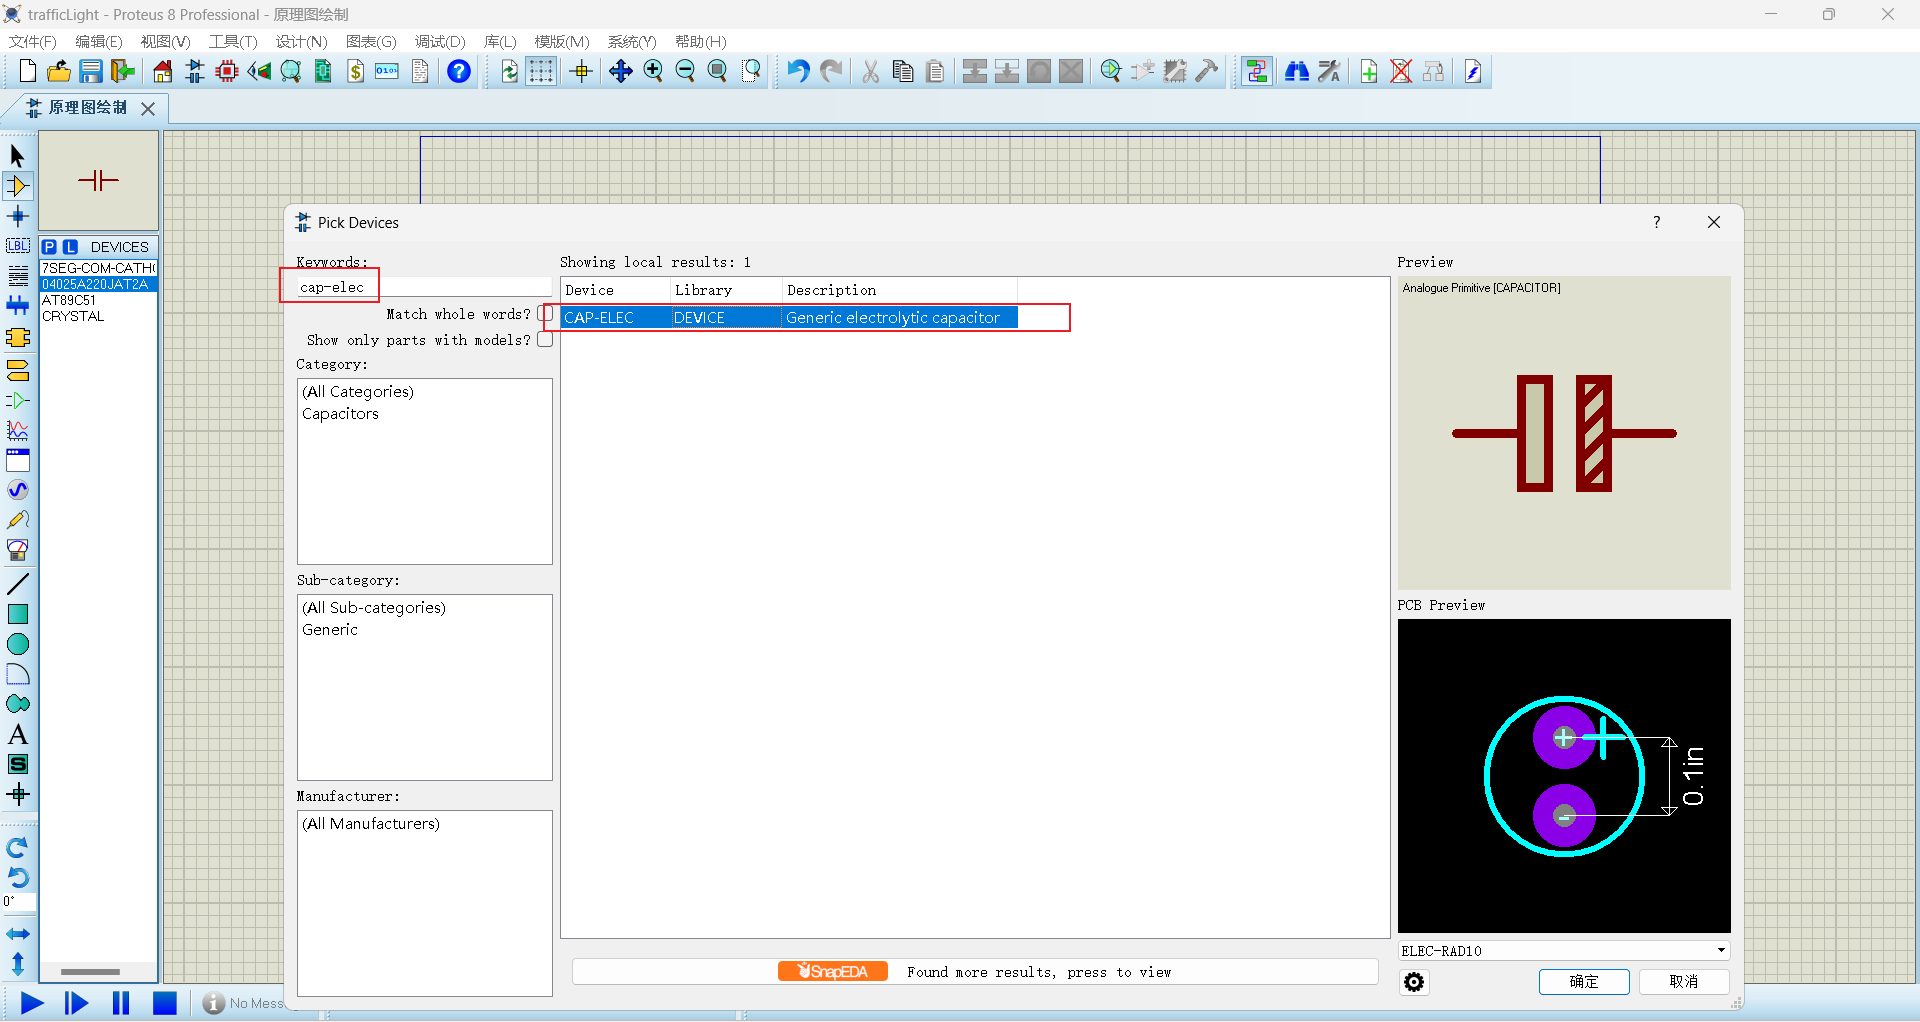Open the 视图(V) menu
Image resolution: width=1920 pixels, height=1022 pixels.
[165, 41]
